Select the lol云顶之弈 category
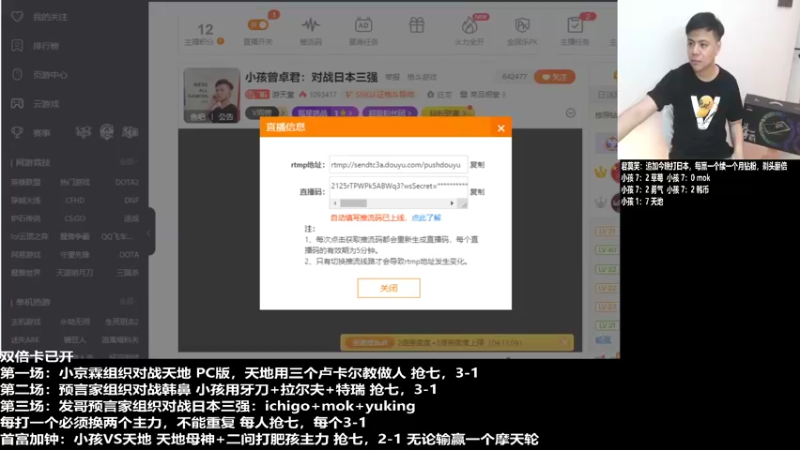Screen dimensions: 800x450 coord(30,236)
